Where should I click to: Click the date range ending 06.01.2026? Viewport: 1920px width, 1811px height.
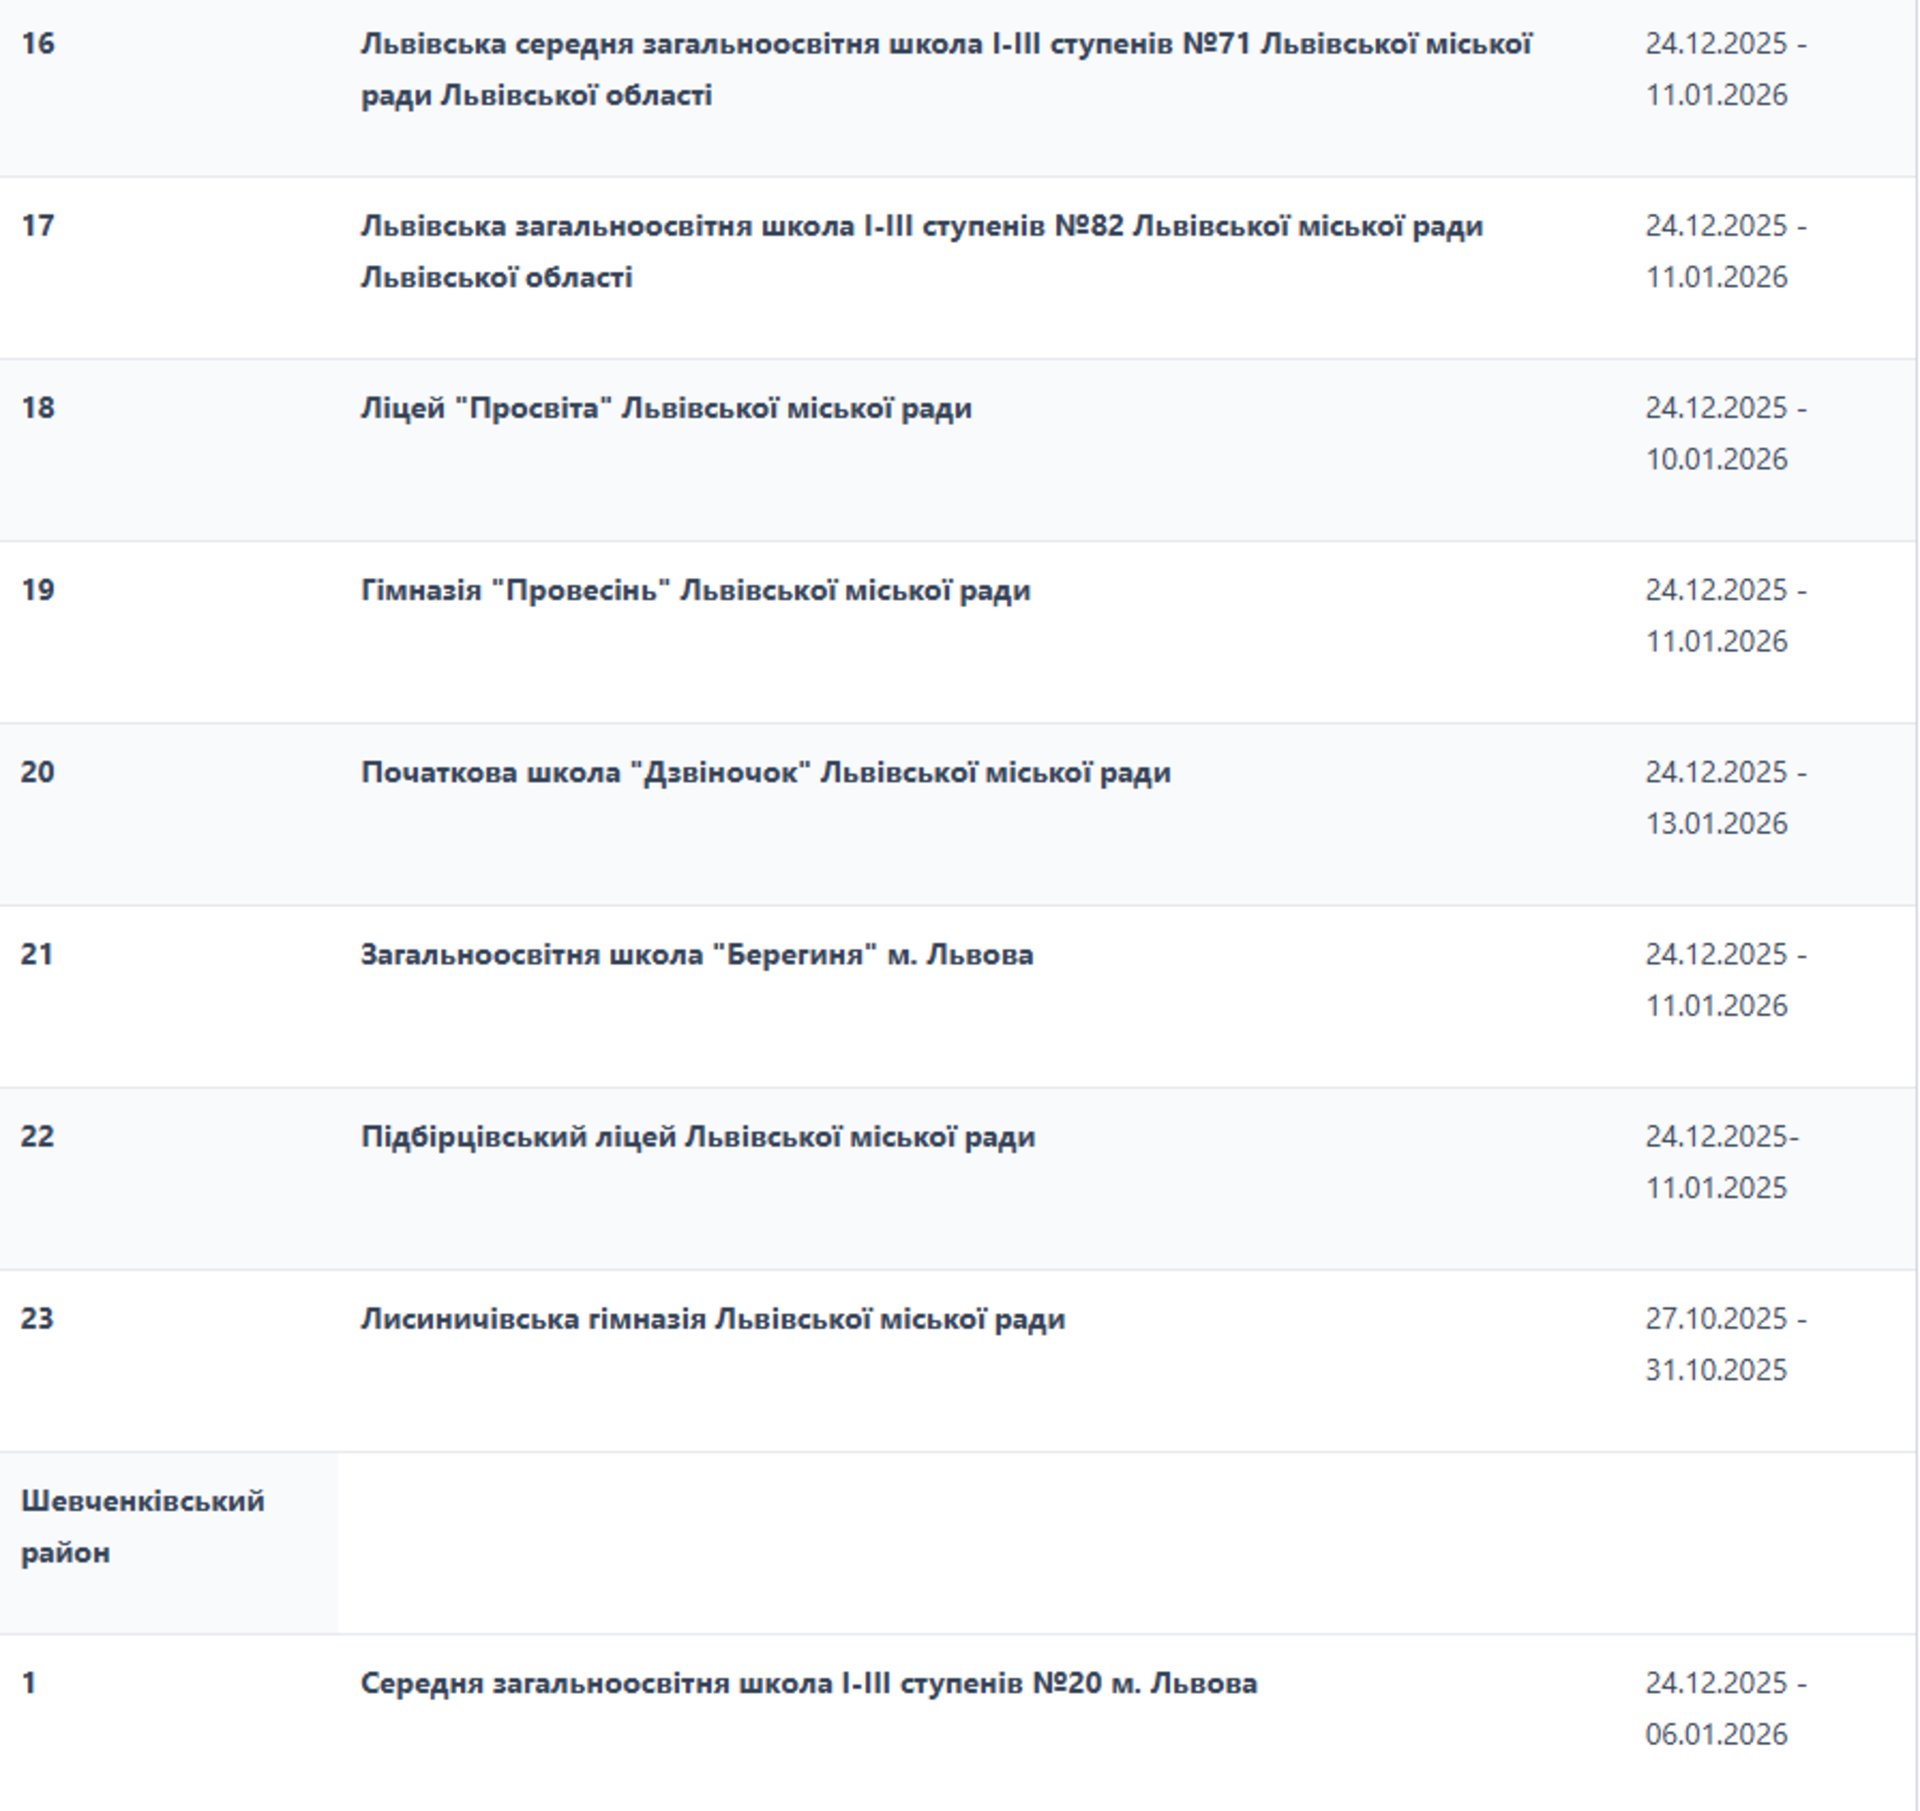click(x=1725, y=1708)
